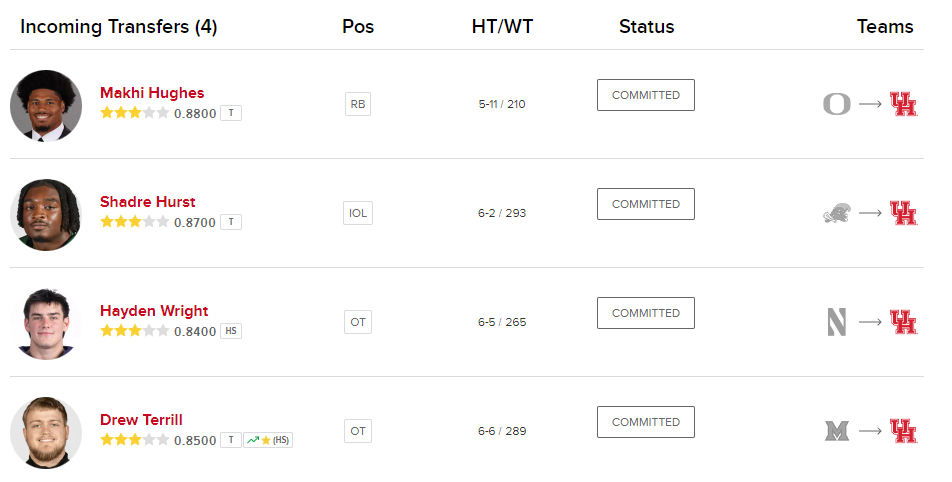Click HS badge beside Hayden Wright rating
Image resolution: width=952 pixels, height=482 pixels.
point(231,331)
